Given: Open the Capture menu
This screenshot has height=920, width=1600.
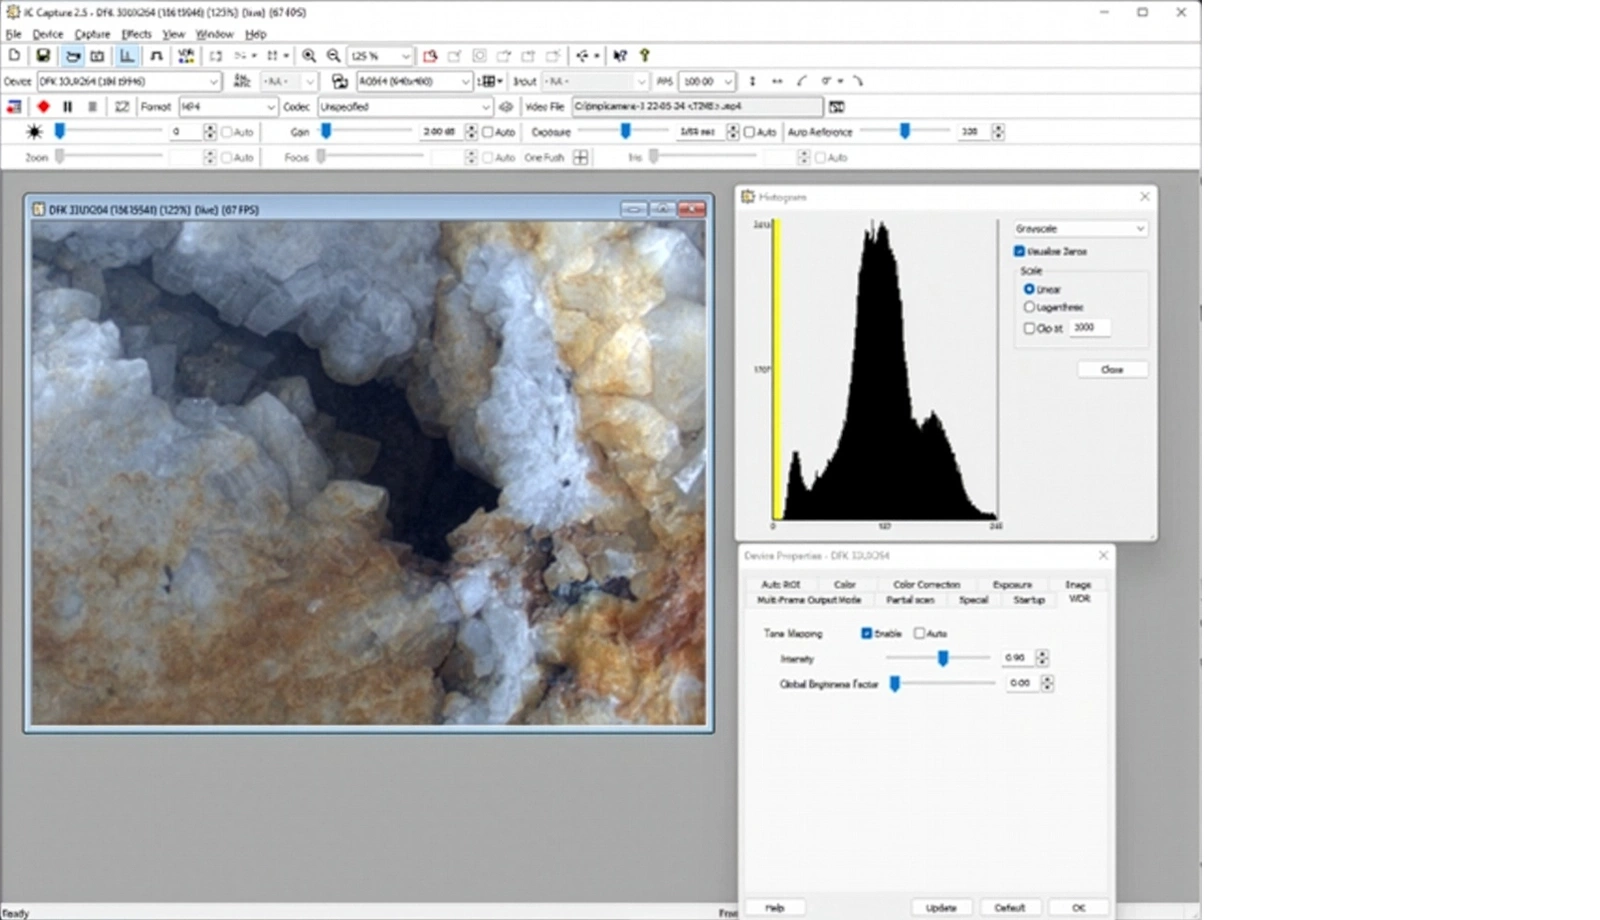Looking at the screenshot, I should [92, 34].
